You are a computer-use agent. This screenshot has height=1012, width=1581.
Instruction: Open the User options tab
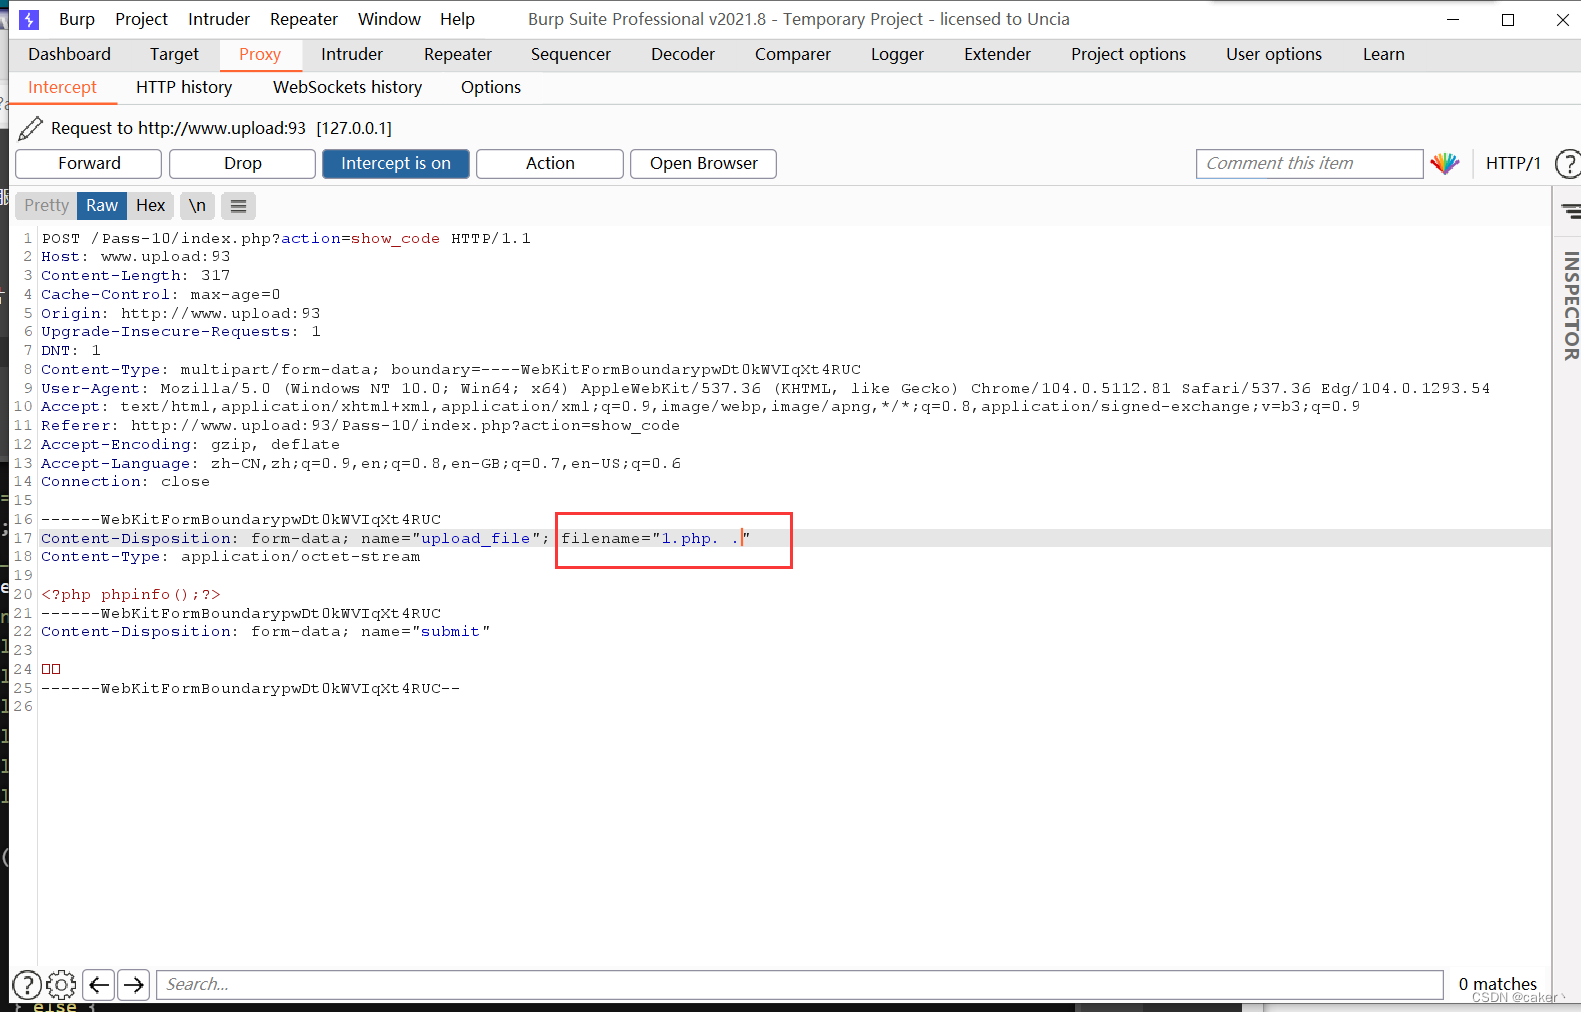pyautogui.click(x=1274, y=54)
